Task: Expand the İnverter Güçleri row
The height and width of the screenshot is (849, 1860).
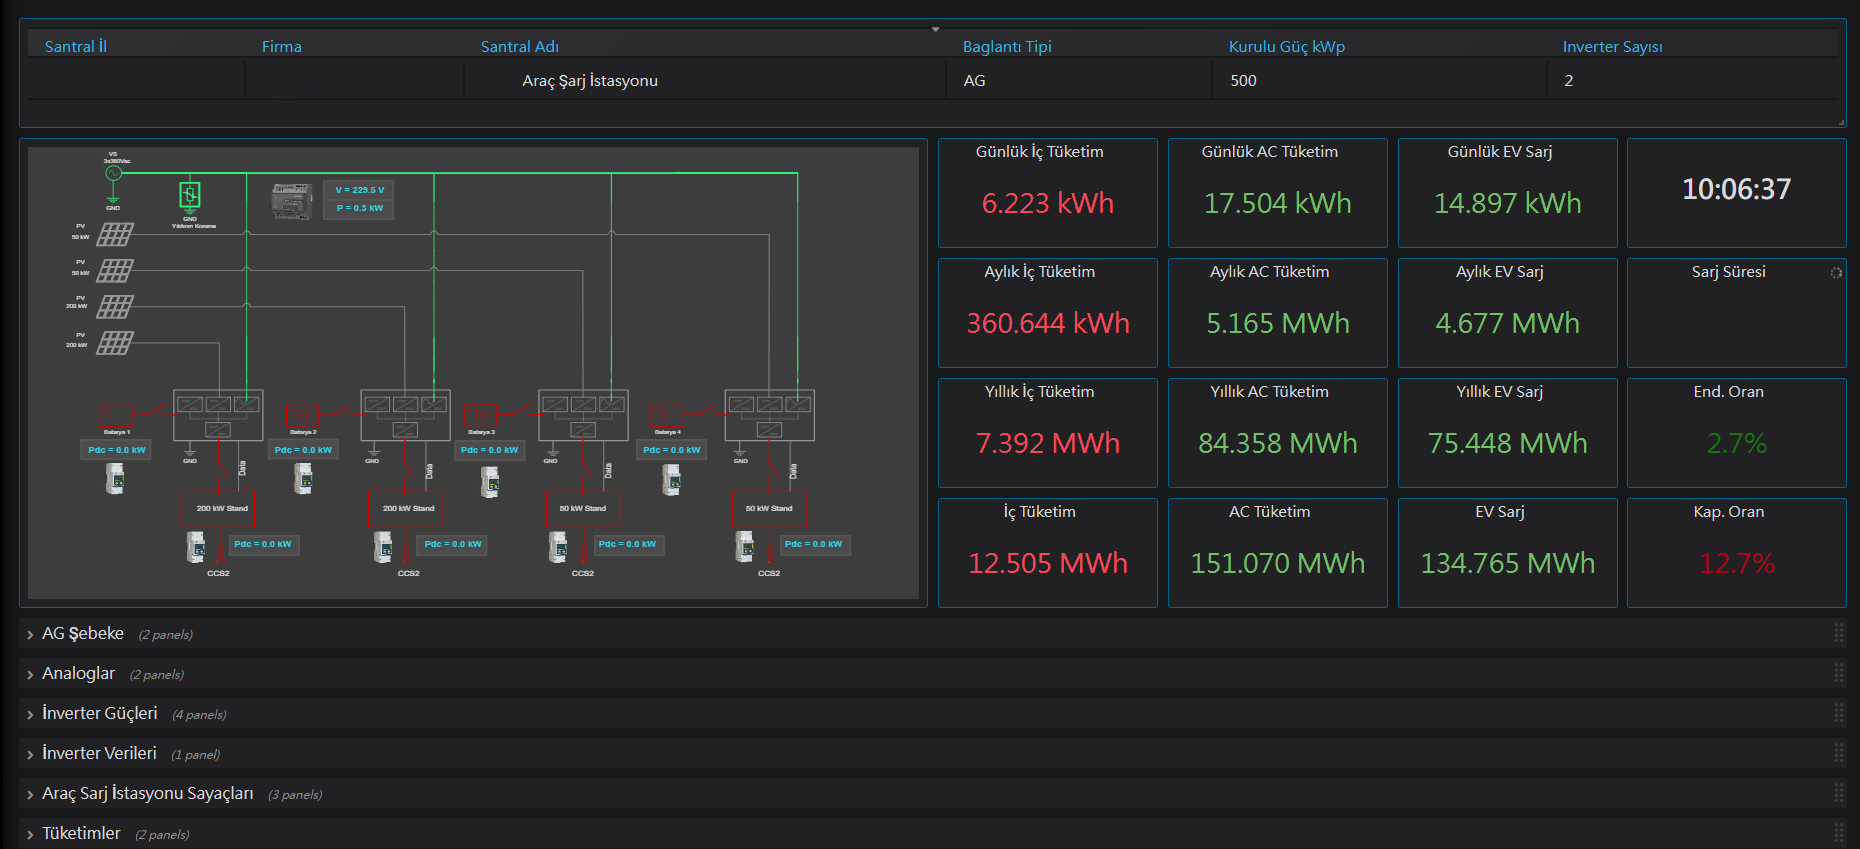Action: click(x=99, y=714)
